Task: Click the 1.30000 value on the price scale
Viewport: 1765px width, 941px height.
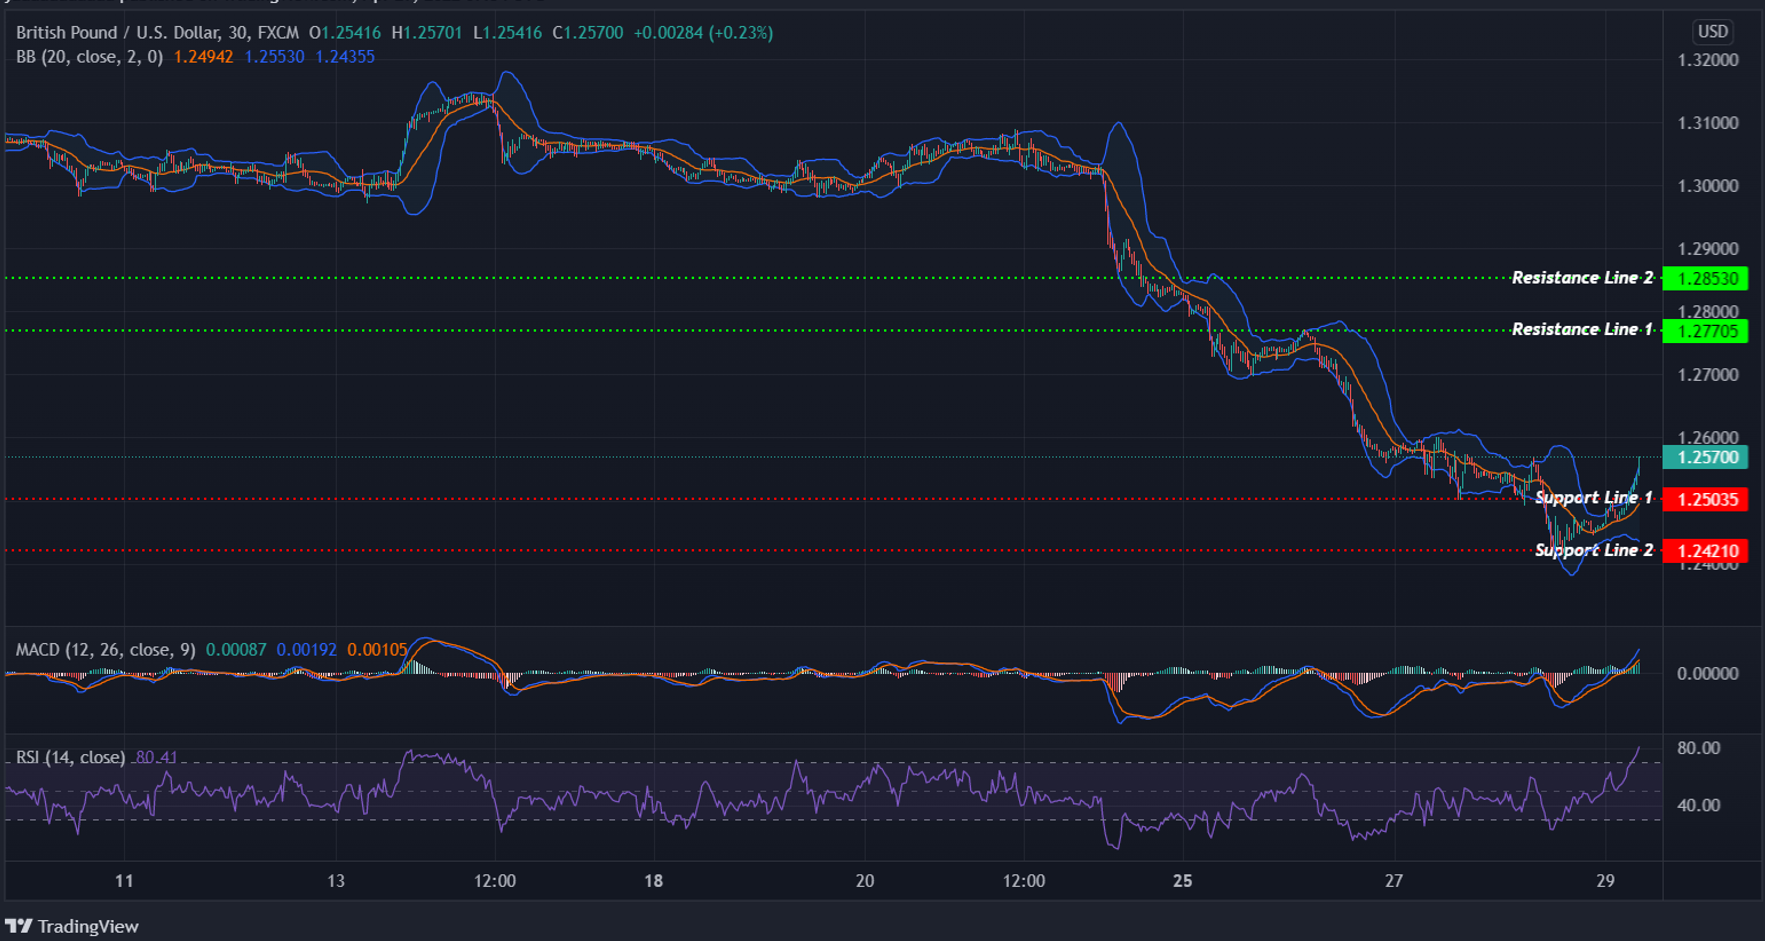Action: 1710,185
